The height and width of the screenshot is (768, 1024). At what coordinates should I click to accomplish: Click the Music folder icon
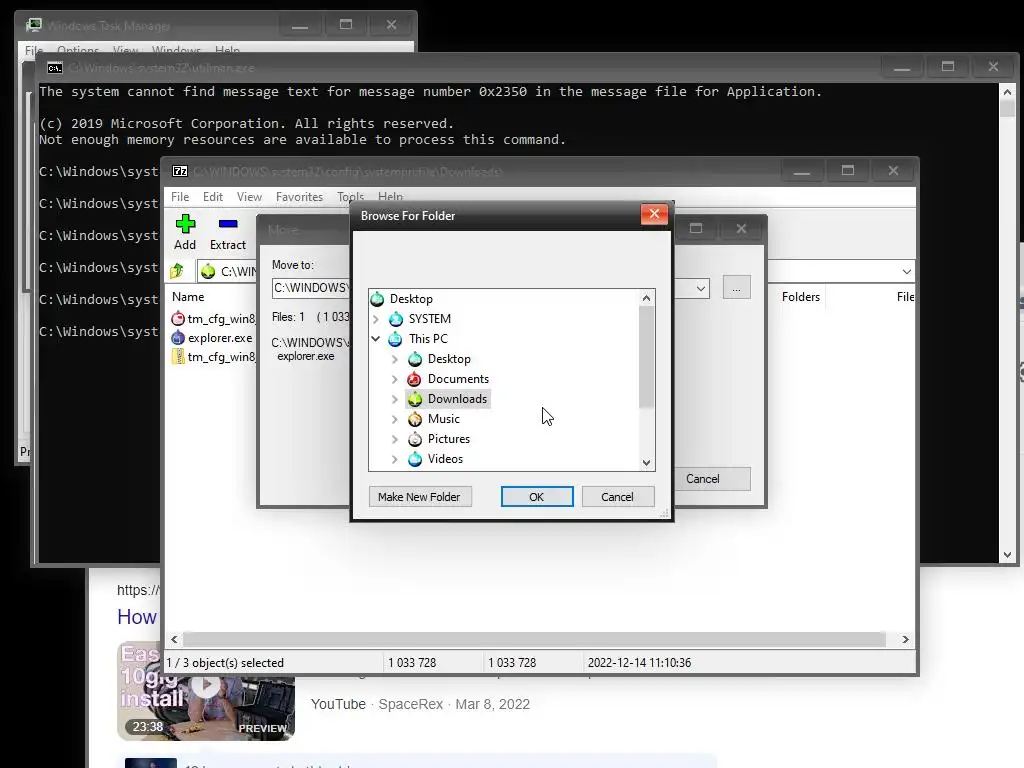[415, 419]
